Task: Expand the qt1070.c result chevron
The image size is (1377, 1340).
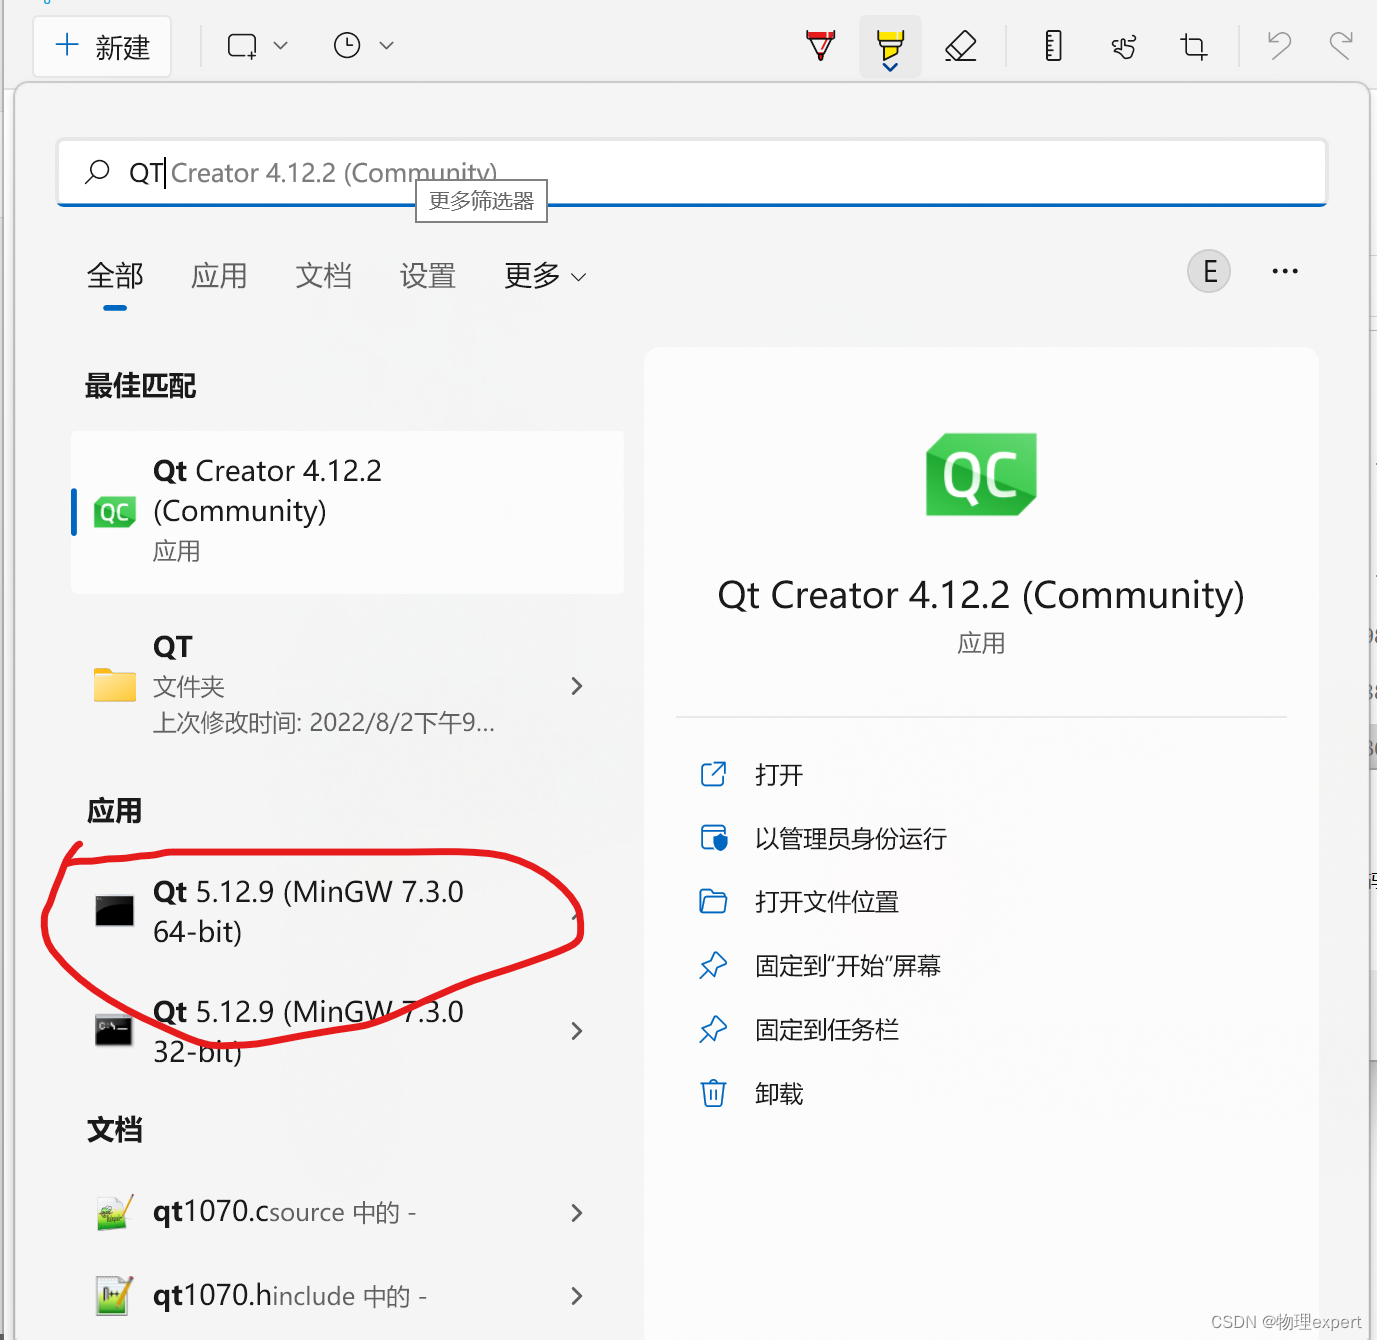Action: (x=576, y=1213)
